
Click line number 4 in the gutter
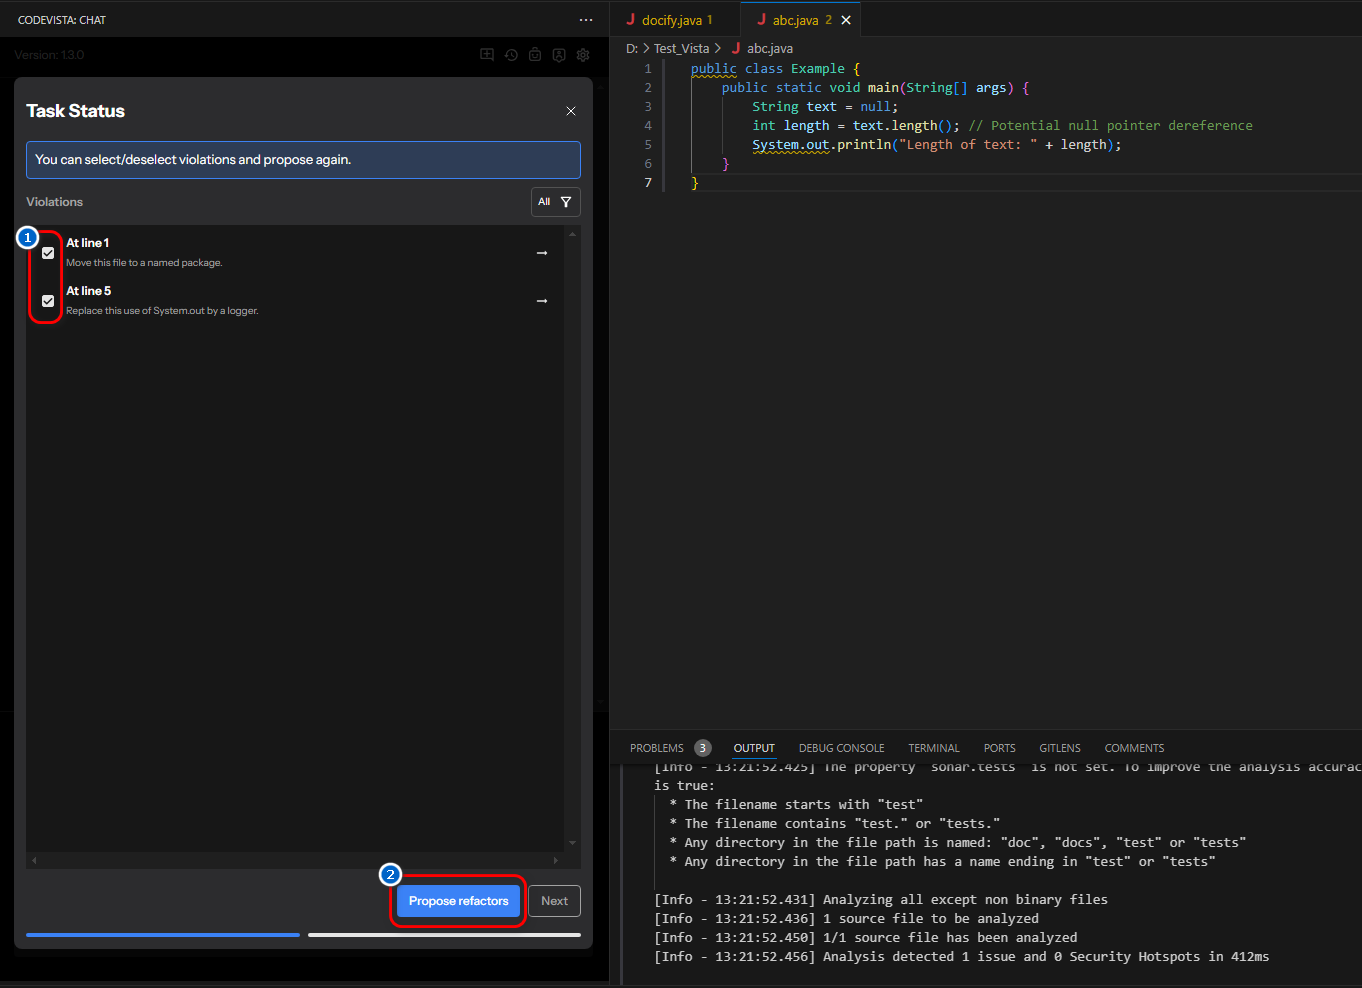click(x=648, y=126)
